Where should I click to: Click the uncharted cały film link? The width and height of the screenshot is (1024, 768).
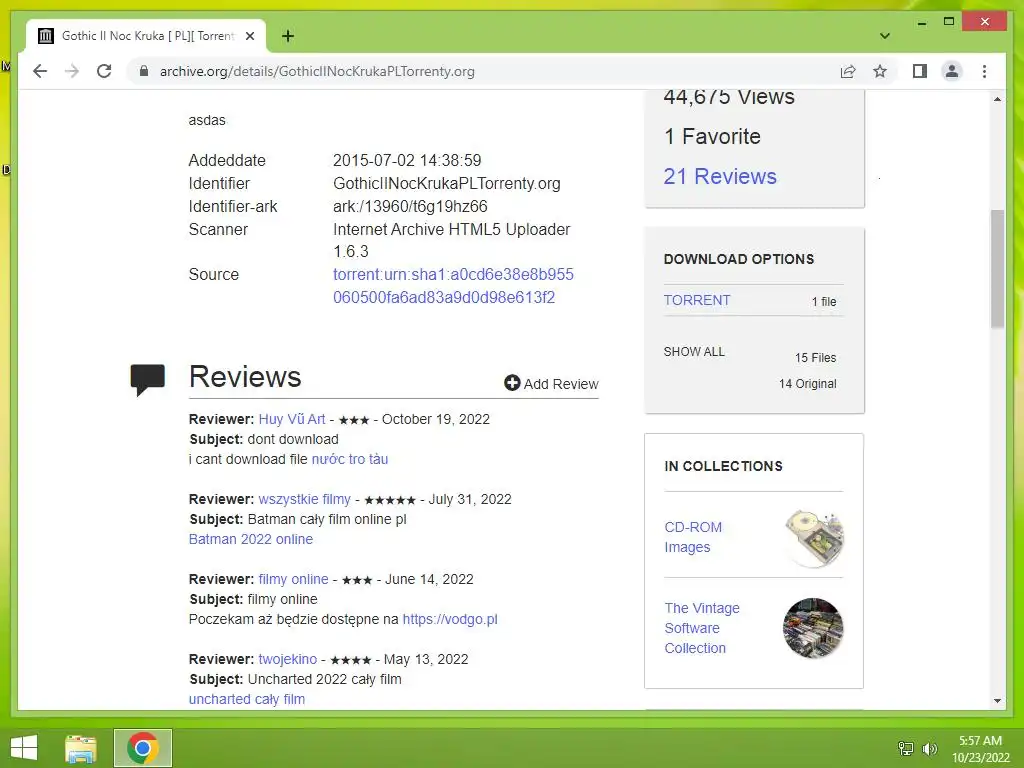coord(247,699)
